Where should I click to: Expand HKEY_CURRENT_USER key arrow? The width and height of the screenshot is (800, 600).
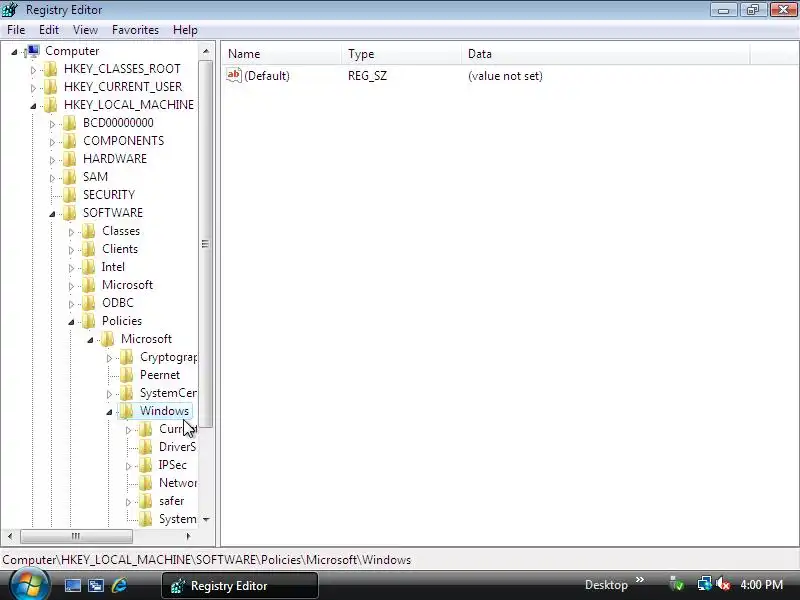click(x=33, y=88)
